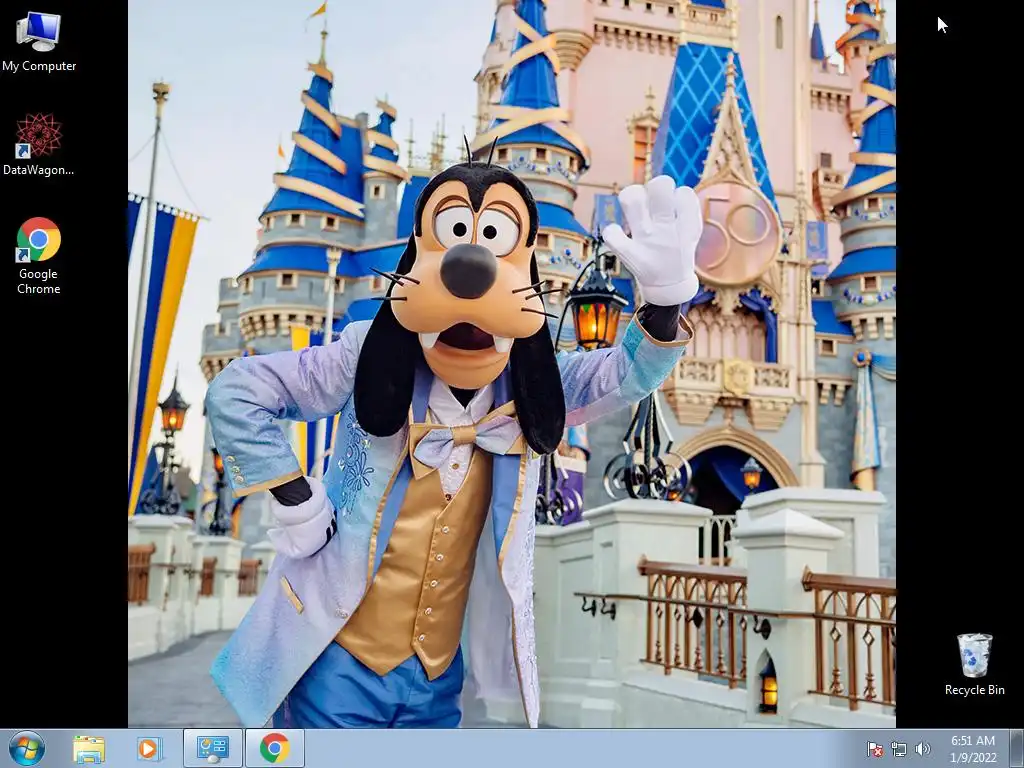1024x768 pixels.
Task: Click the "DataWagon..." icon label
Action: [x=39, y=170]
